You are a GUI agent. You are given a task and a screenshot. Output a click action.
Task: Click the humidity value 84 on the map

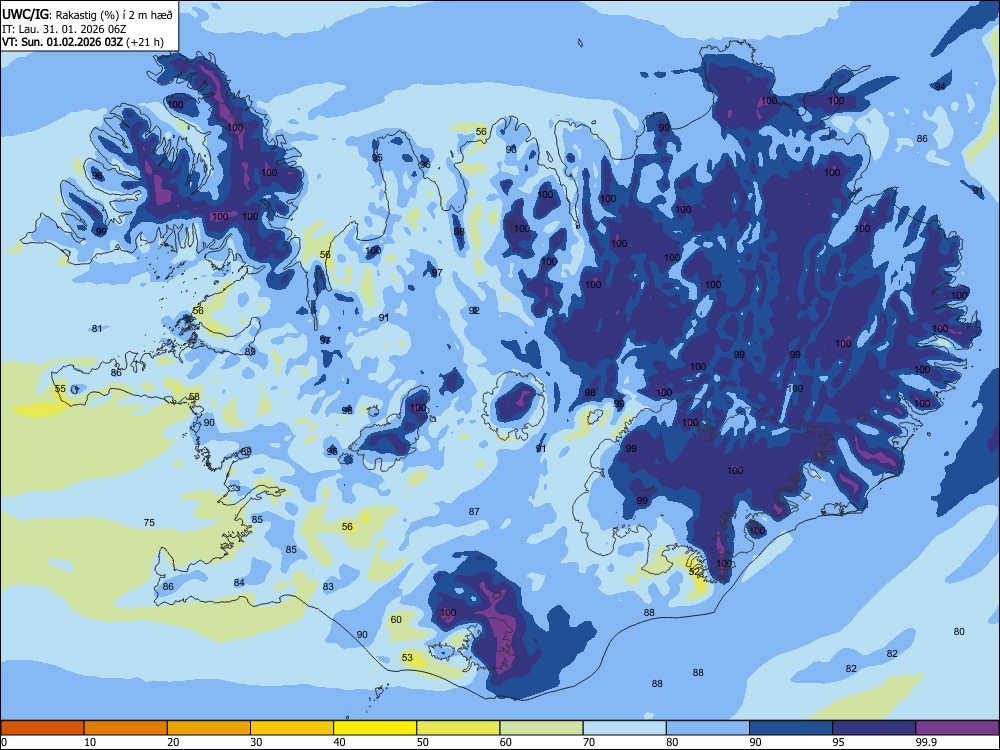click(x=239, y=582)
